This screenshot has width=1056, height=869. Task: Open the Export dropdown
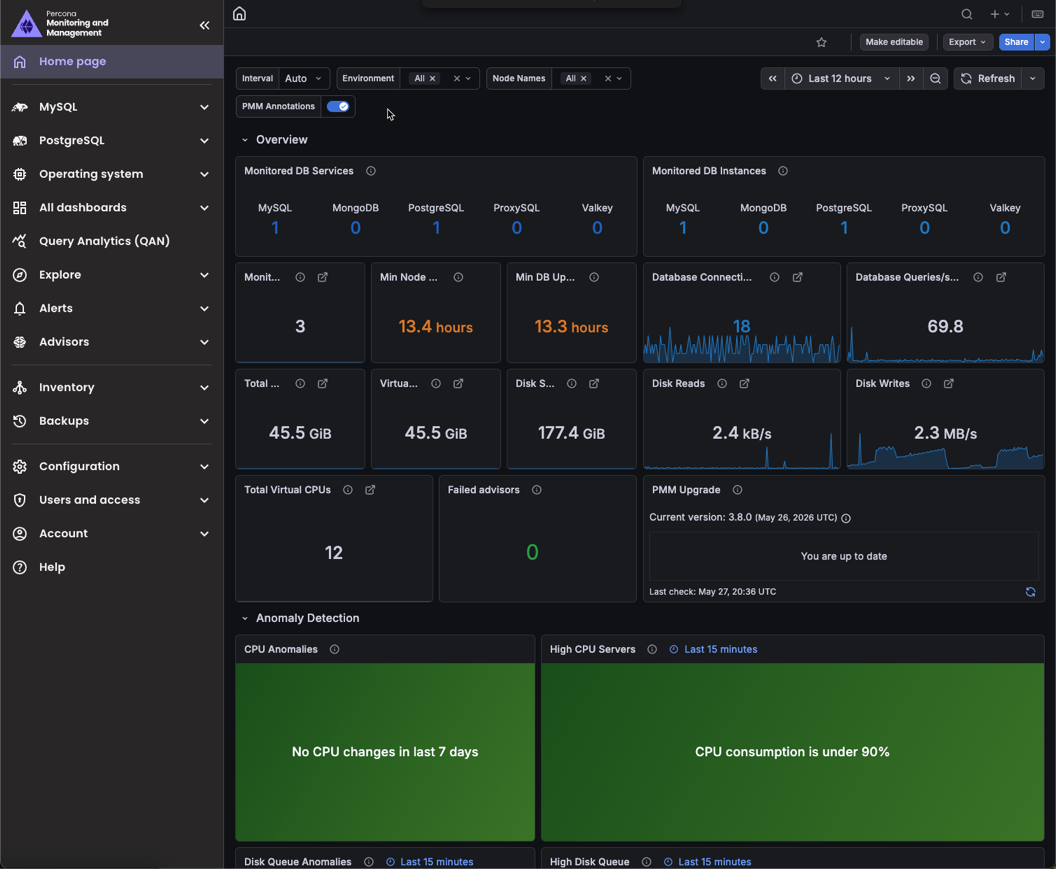pyautogui.click(x=967, y=42)
